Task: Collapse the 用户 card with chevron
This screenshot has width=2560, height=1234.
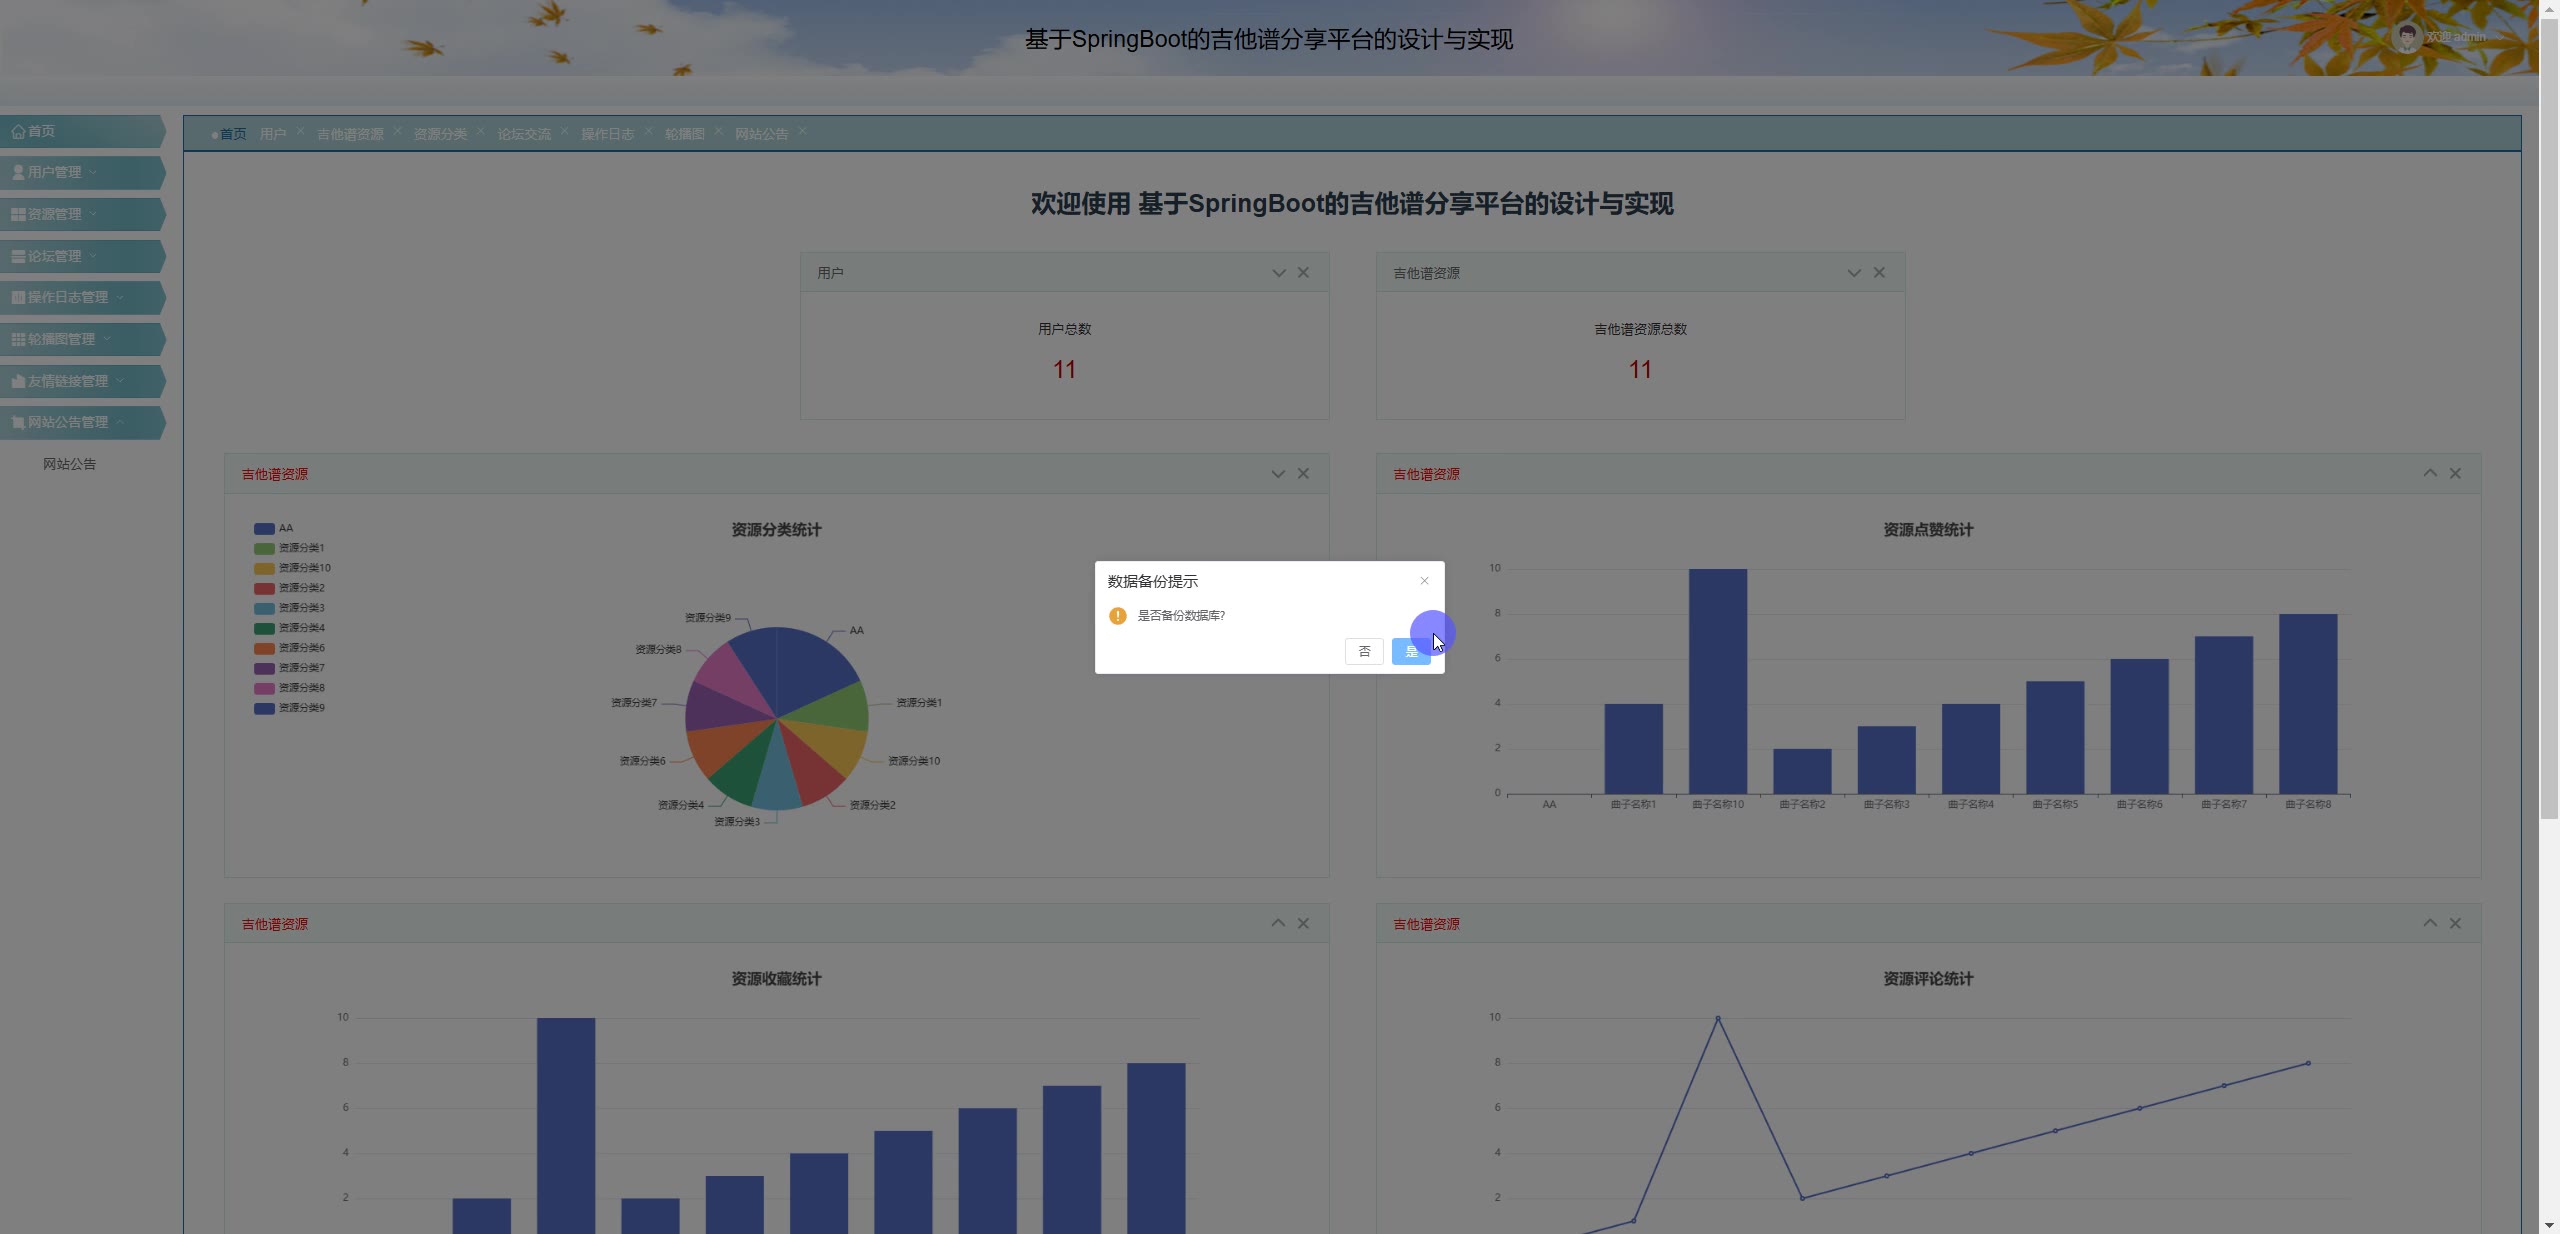Action: pyautogui.click(x=1278, y=273)
